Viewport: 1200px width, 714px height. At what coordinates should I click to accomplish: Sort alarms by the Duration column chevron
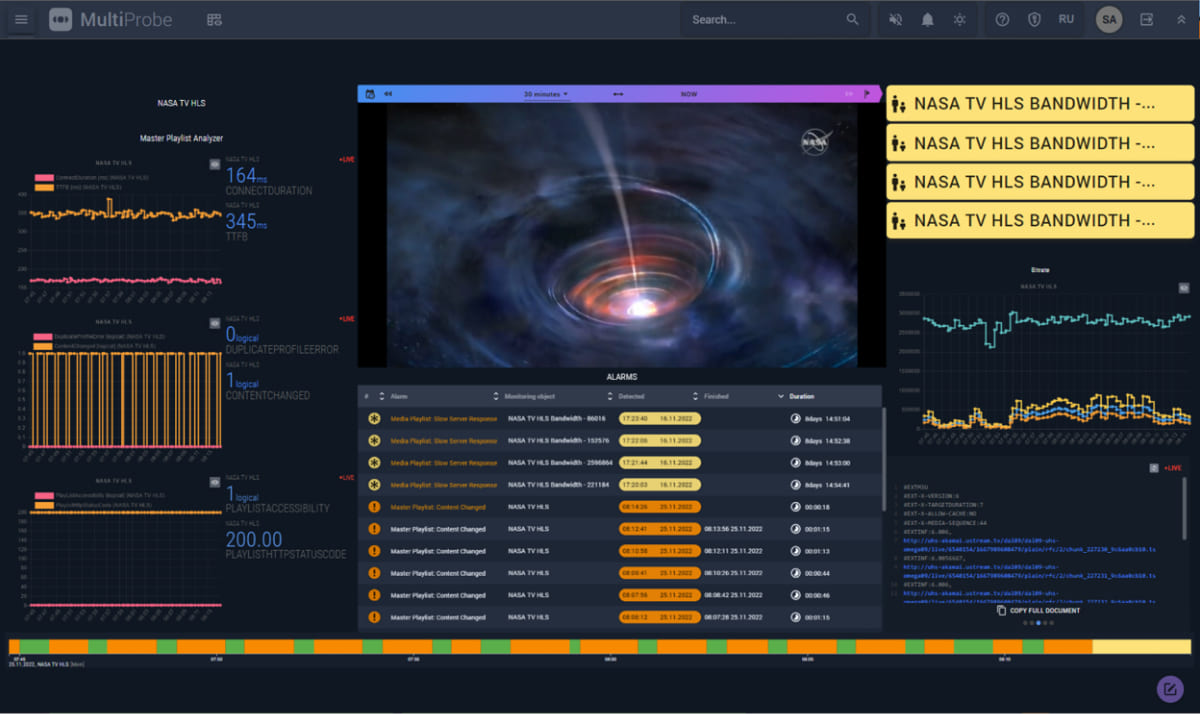(x=781, y=396)
